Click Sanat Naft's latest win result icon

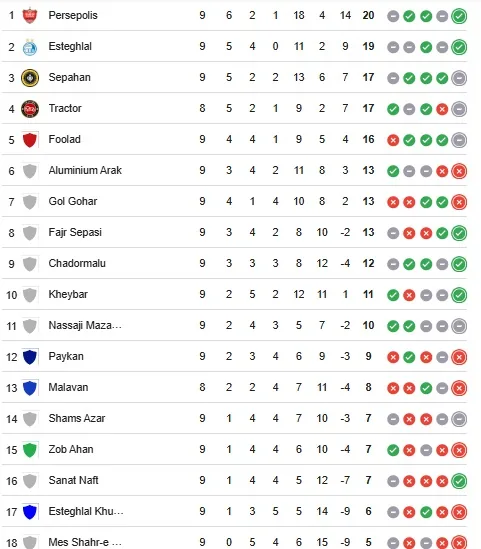[459, 481]
